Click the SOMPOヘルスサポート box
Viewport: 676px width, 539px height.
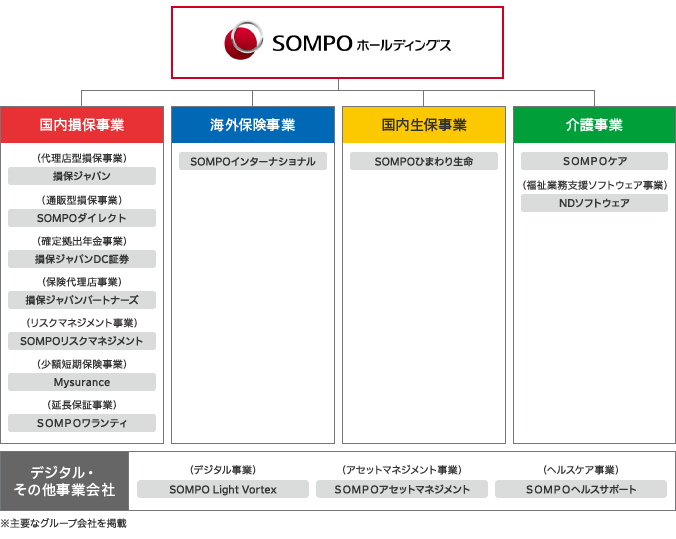pyautogui.click(x=581, y=489)
